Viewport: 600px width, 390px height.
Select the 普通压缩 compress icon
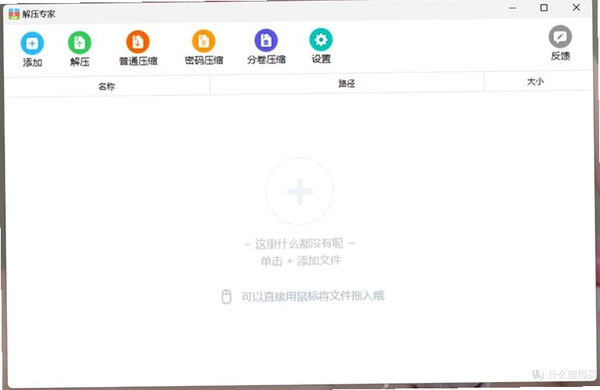[x=138, y=42]
